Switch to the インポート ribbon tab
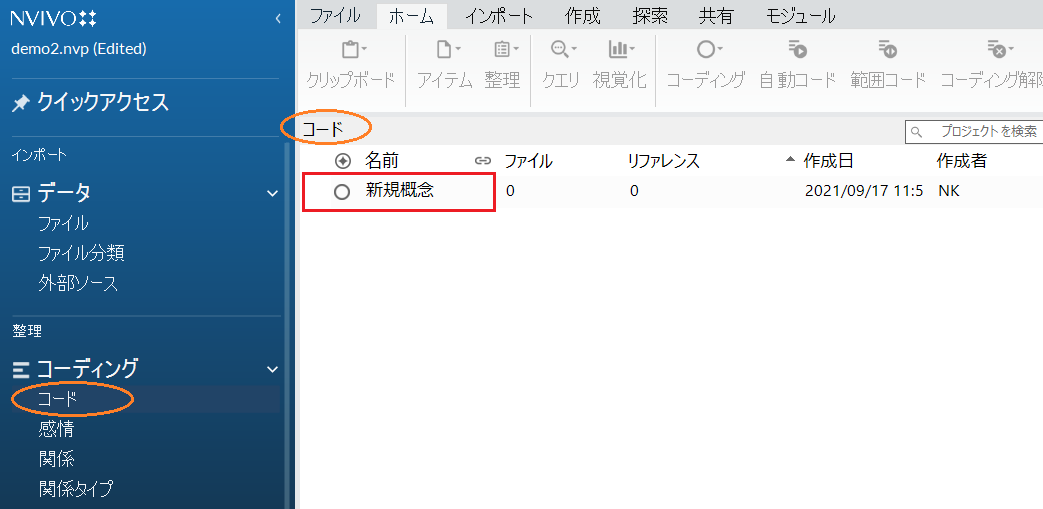Screen dimensions: 1043x509 (x=499, y=15)
